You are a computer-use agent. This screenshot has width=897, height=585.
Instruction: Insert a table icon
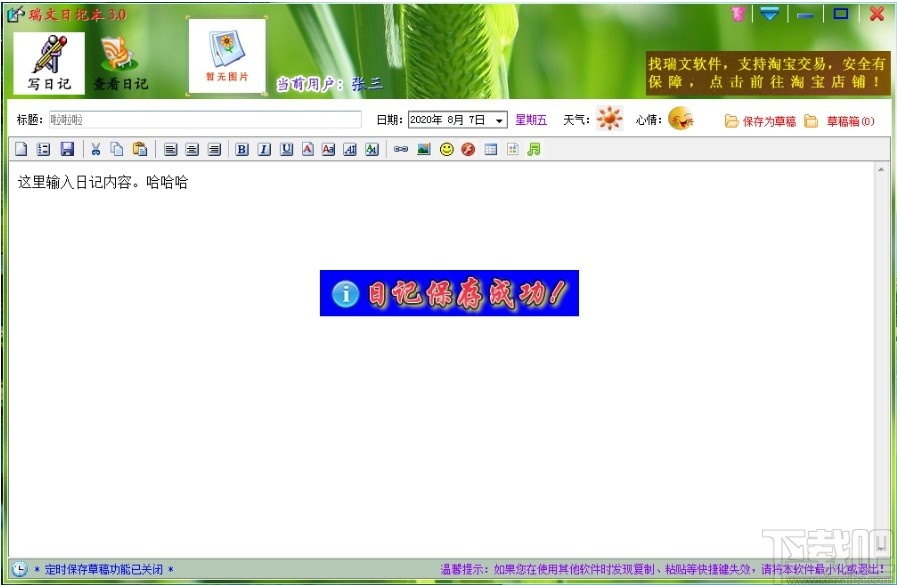click(491, 150)
